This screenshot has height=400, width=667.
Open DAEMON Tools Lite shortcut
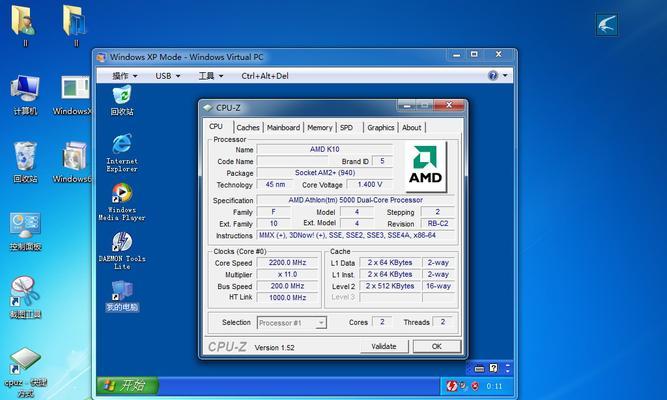point(122,251)
